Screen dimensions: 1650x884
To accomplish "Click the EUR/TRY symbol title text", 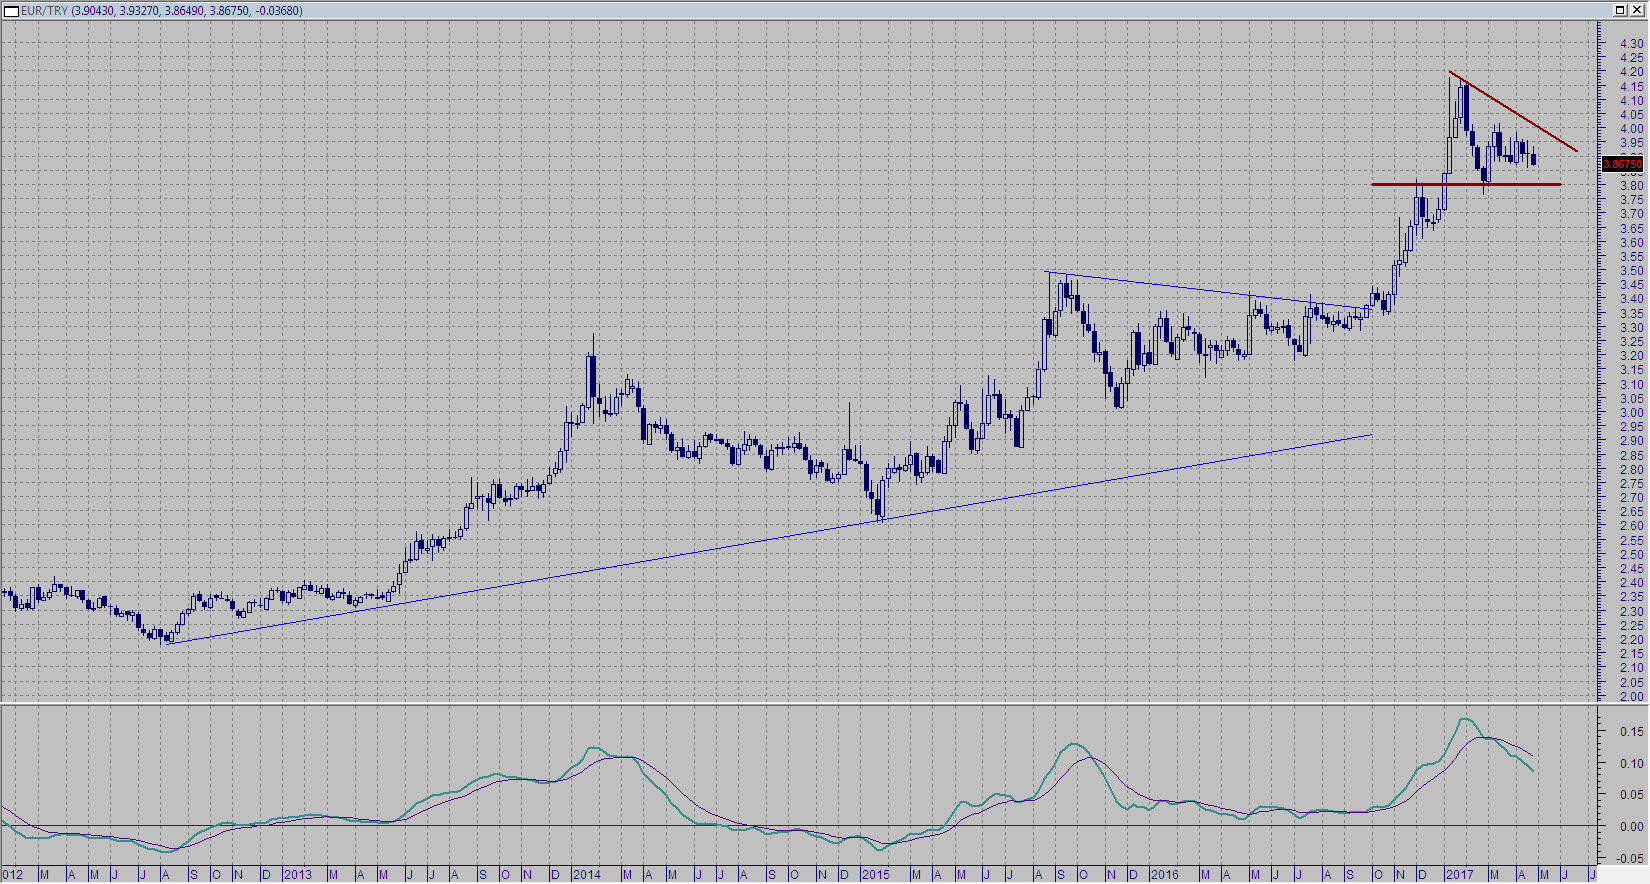I will tap(44, 11).
